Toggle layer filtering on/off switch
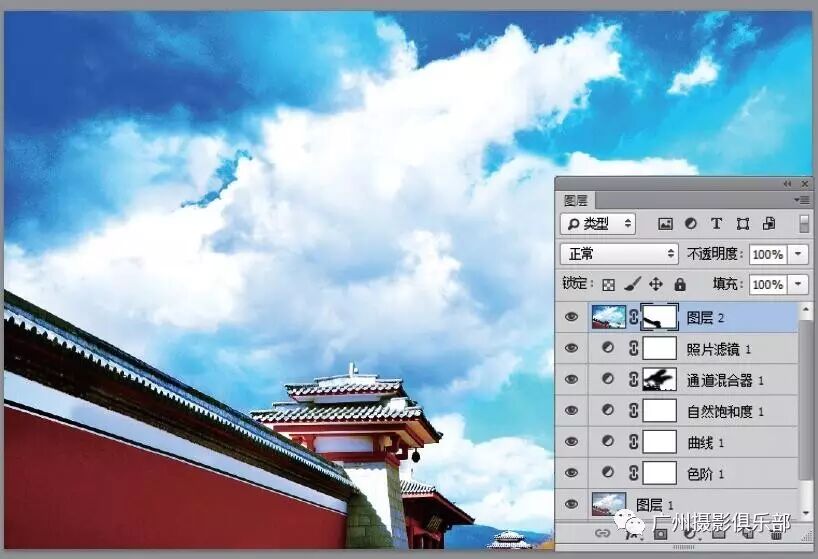Viewport: 818px width, 559px height. tap(804, 224)
